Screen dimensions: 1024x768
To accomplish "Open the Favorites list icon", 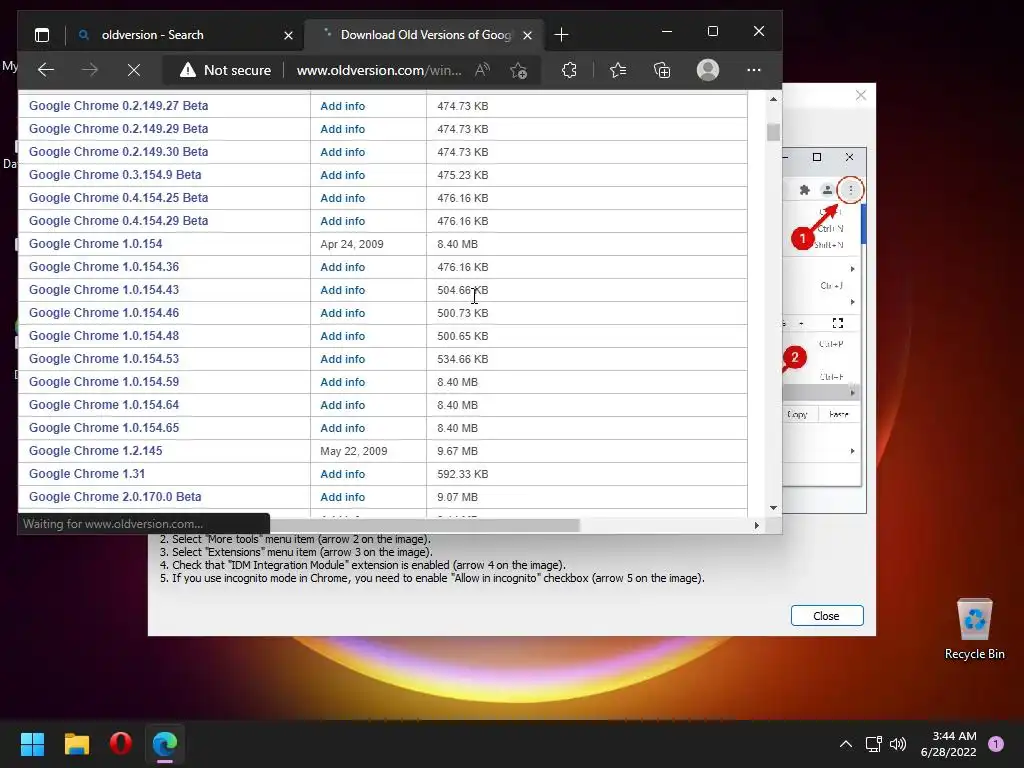I will 618,70.
